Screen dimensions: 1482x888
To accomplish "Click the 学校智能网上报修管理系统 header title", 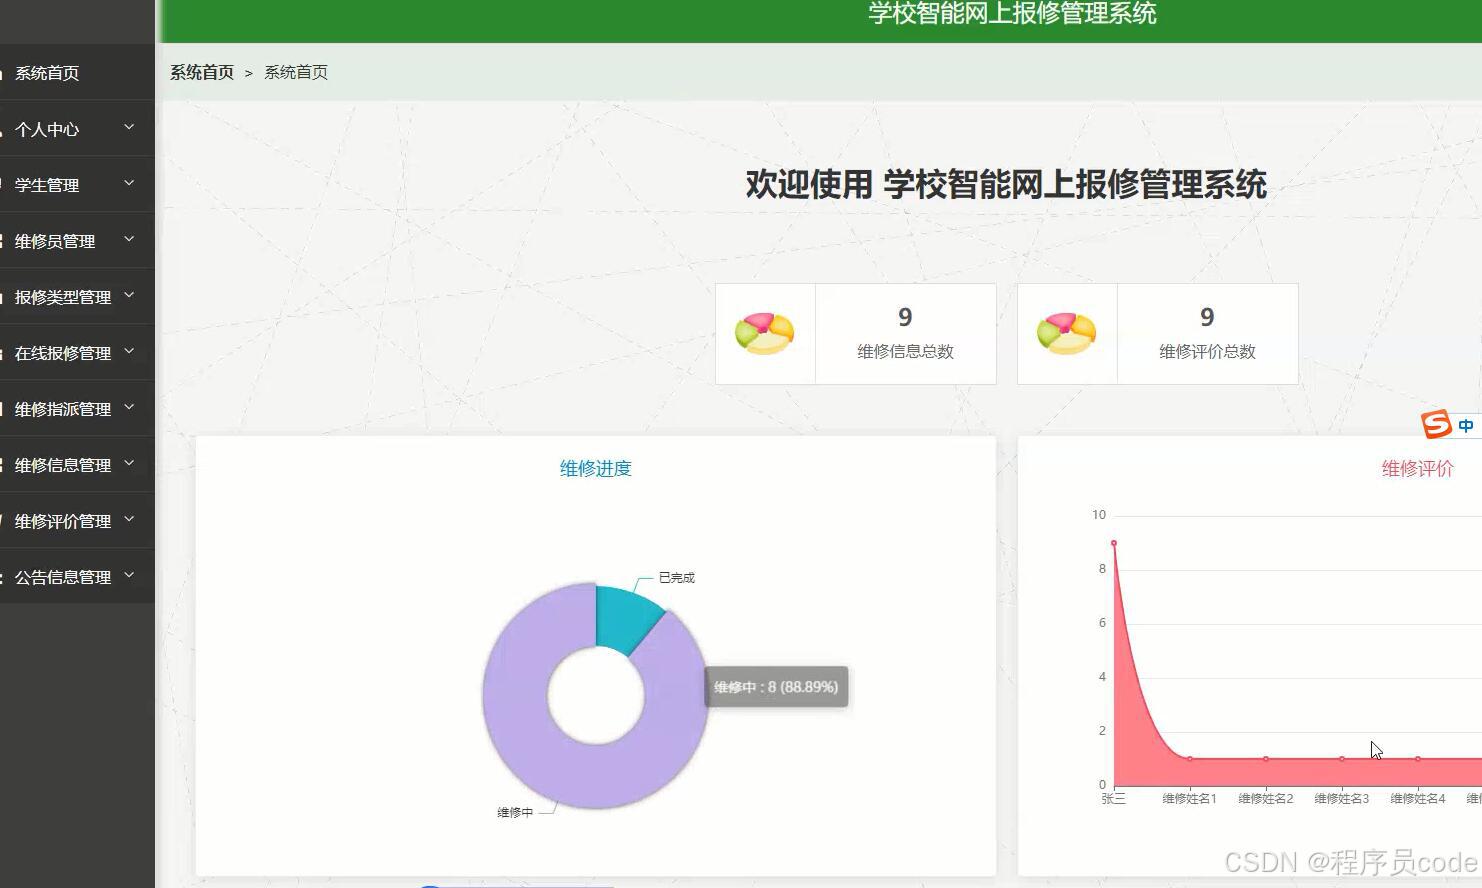I will coord(1012,14).
